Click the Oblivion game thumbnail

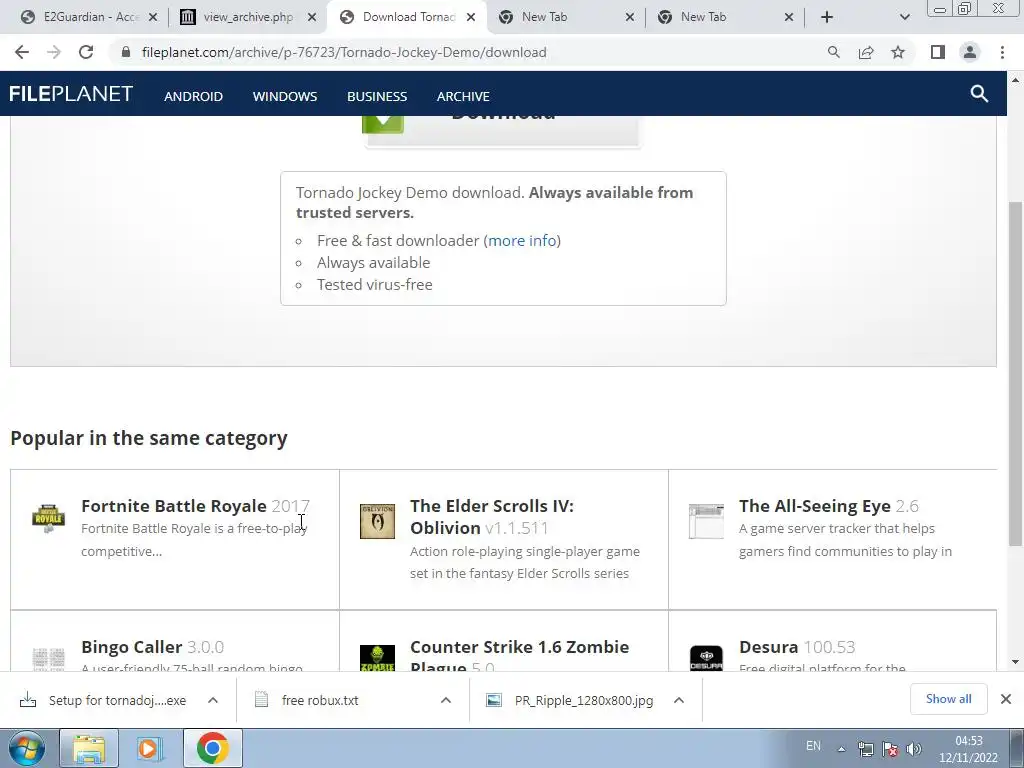377,521
